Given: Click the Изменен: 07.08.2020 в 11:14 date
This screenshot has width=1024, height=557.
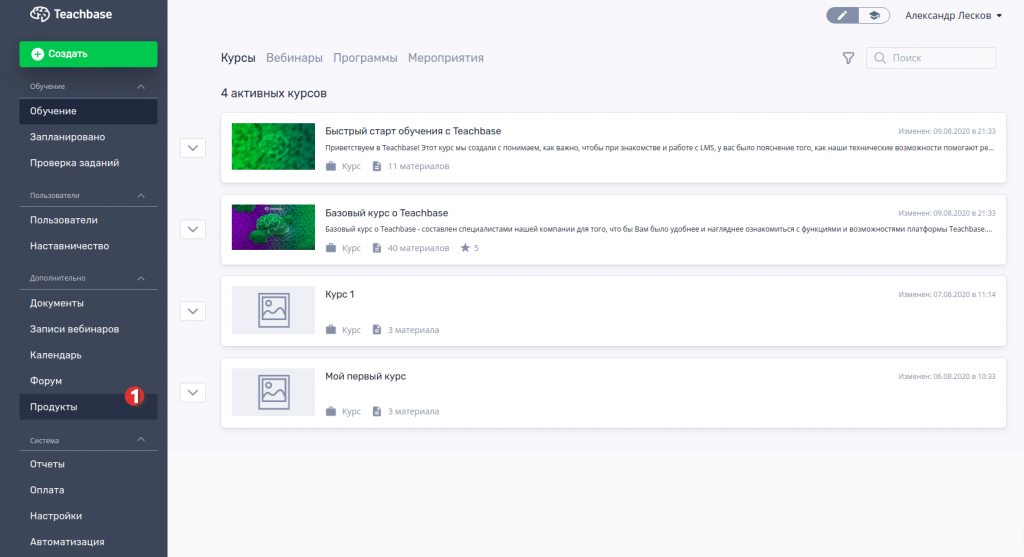Looking at the screenshot, I should coord(947,294).
